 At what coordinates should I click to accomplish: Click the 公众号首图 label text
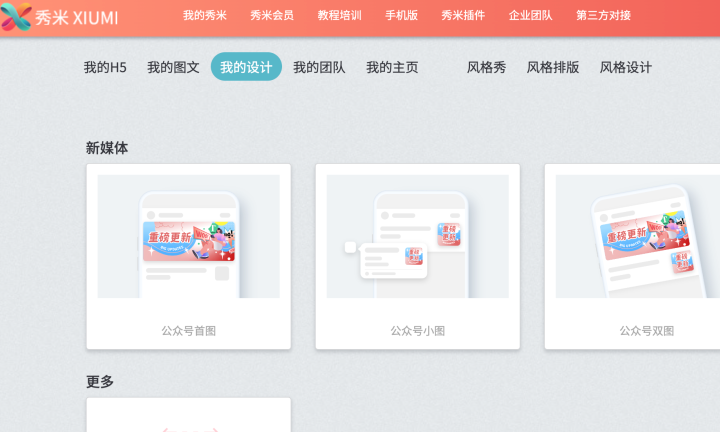point(189,331)
